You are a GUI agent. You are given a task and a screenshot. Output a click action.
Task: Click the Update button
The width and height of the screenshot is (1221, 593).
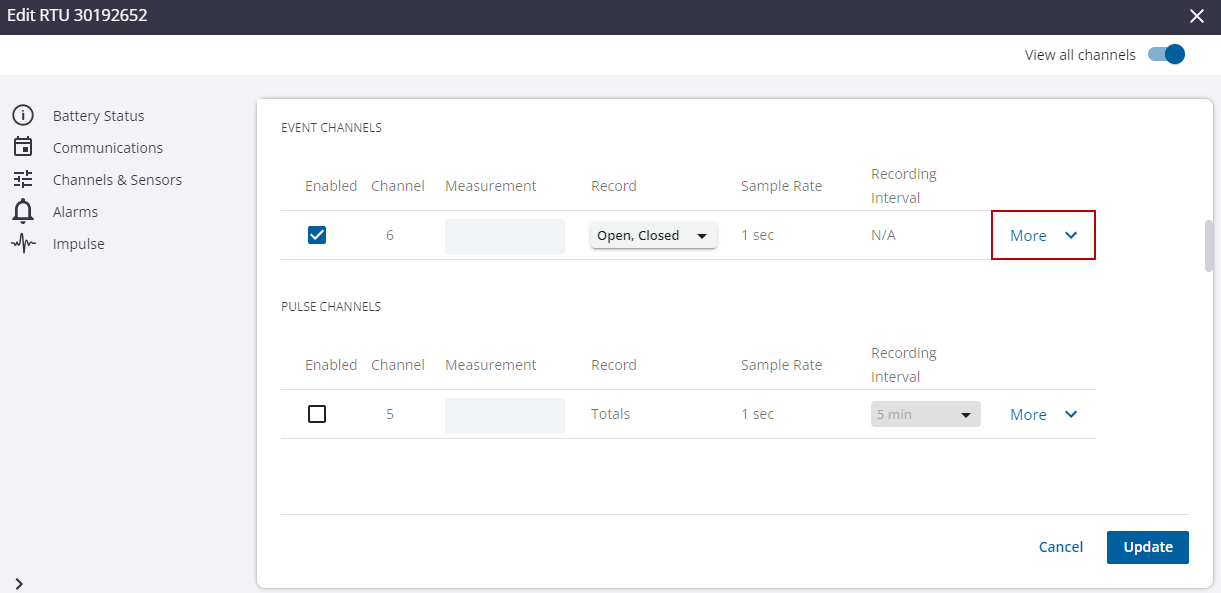coord(1148,547)
